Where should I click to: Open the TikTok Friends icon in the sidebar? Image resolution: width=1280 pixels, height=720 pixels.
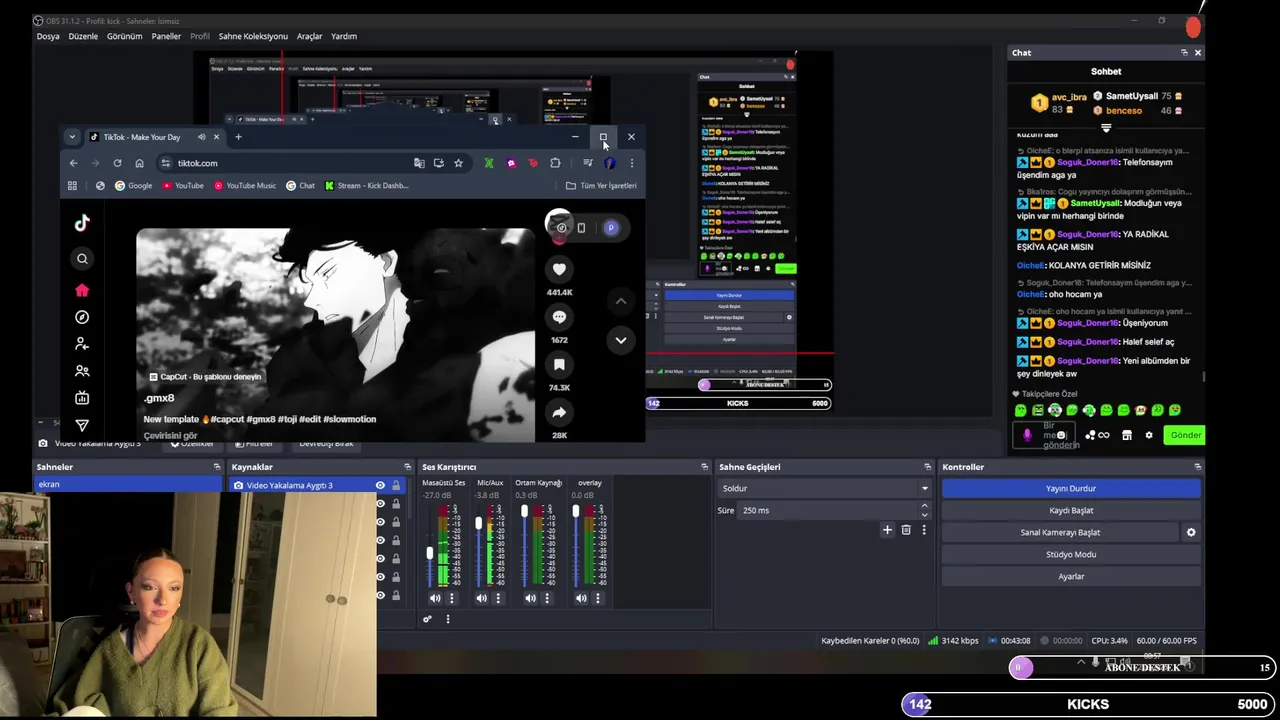pos(82,371)
